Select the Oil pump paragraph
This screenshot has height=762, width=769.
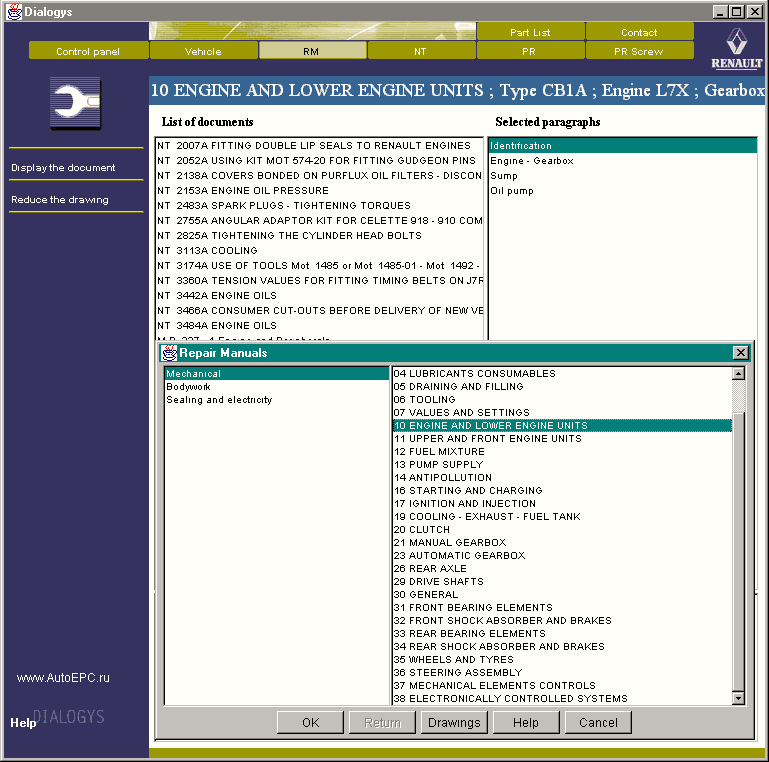(623, 191)
